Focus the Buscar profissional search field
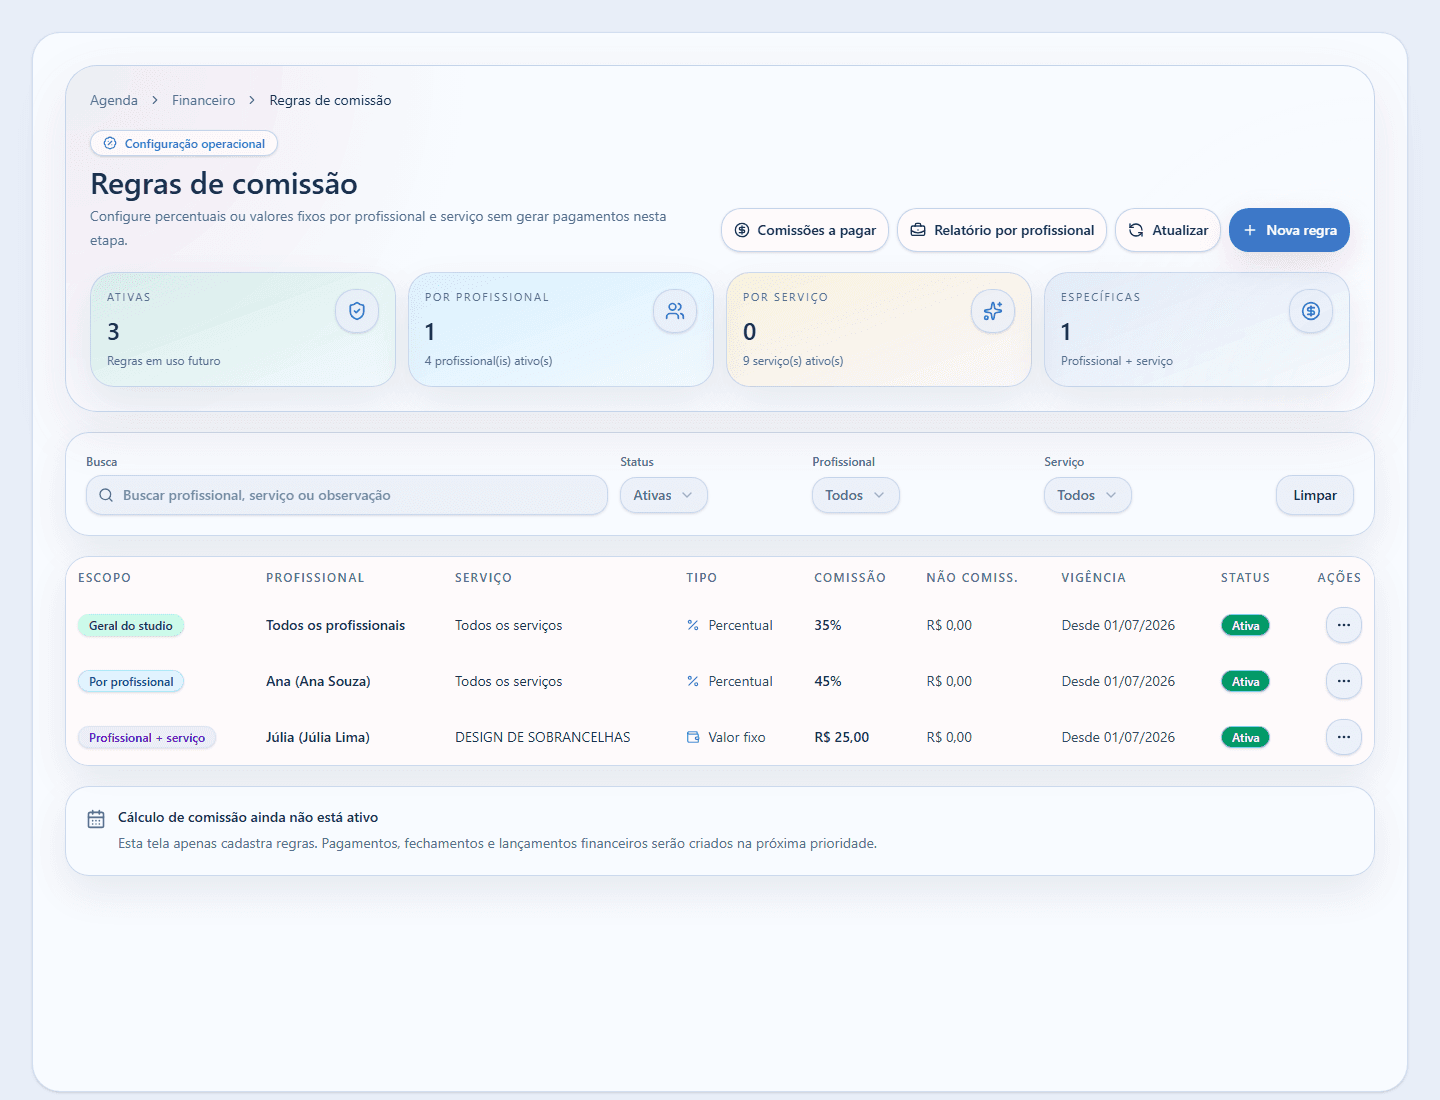The width and height of the screenshot is (1440, 1100). [x=347, y=495]
